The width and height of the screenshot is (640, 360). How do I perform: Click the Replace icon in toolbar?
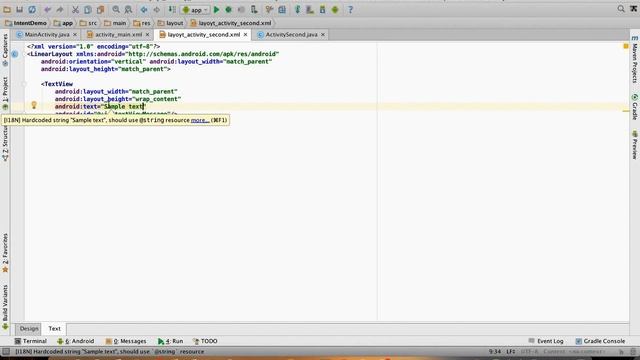coord(128,9)
